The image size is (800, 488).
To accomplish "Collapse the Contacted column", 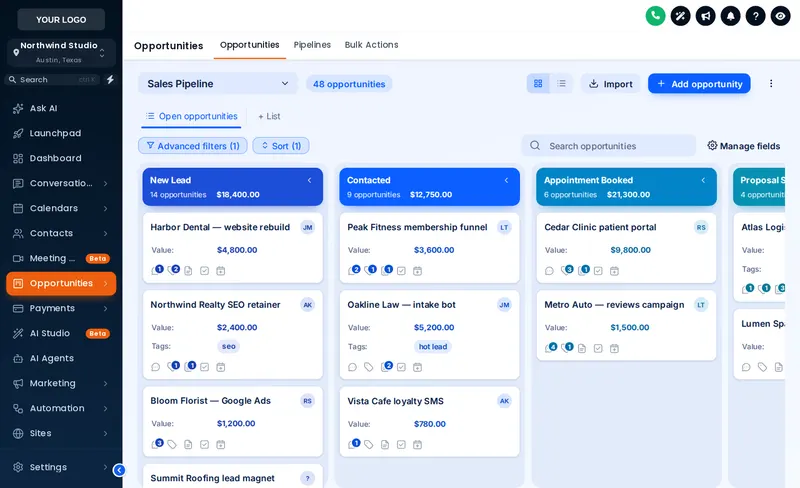I will pyautogui.click(x=506, y=180).
